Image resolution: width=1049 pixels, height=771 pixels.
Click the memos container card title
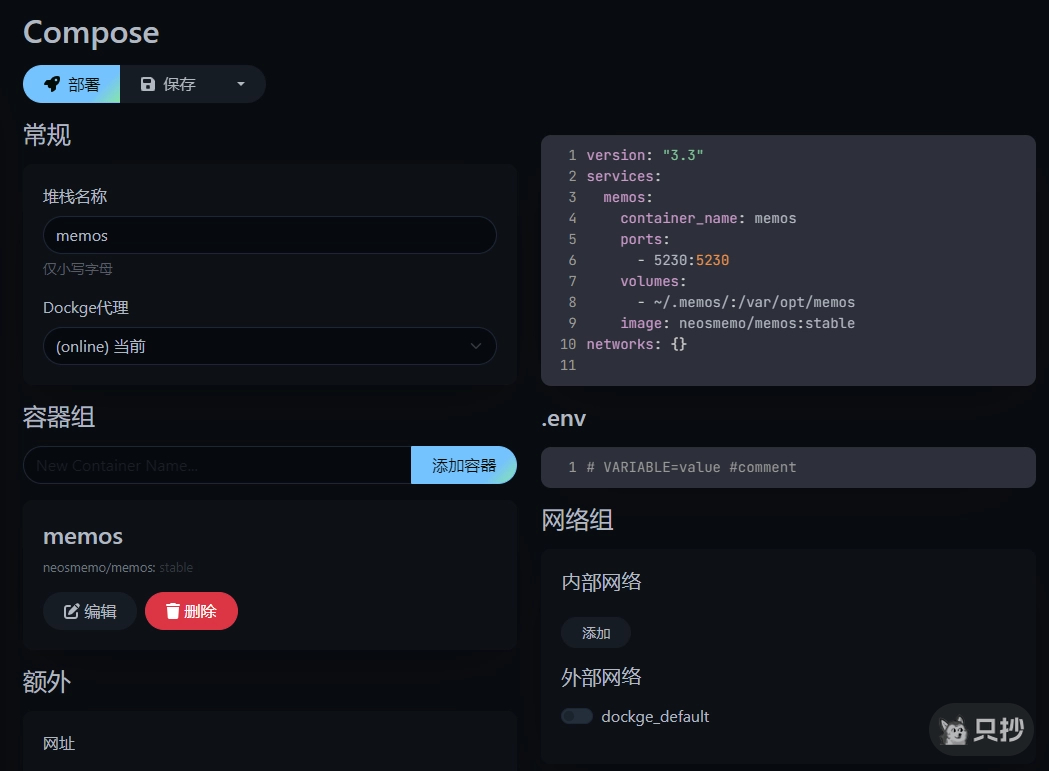[83, 536]
